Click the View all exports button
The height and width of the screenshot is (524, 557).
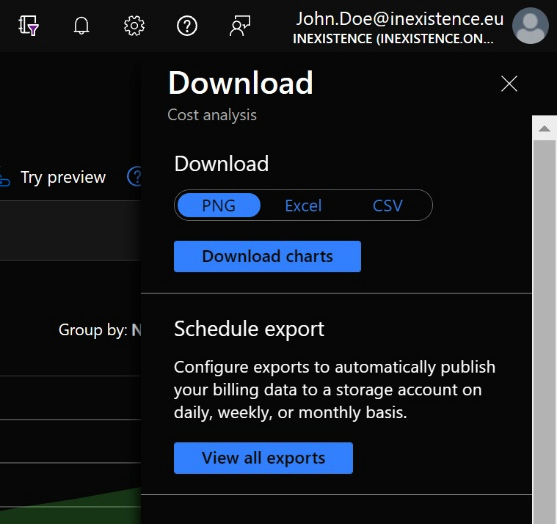pyautogui.click(x=263, y=458)
